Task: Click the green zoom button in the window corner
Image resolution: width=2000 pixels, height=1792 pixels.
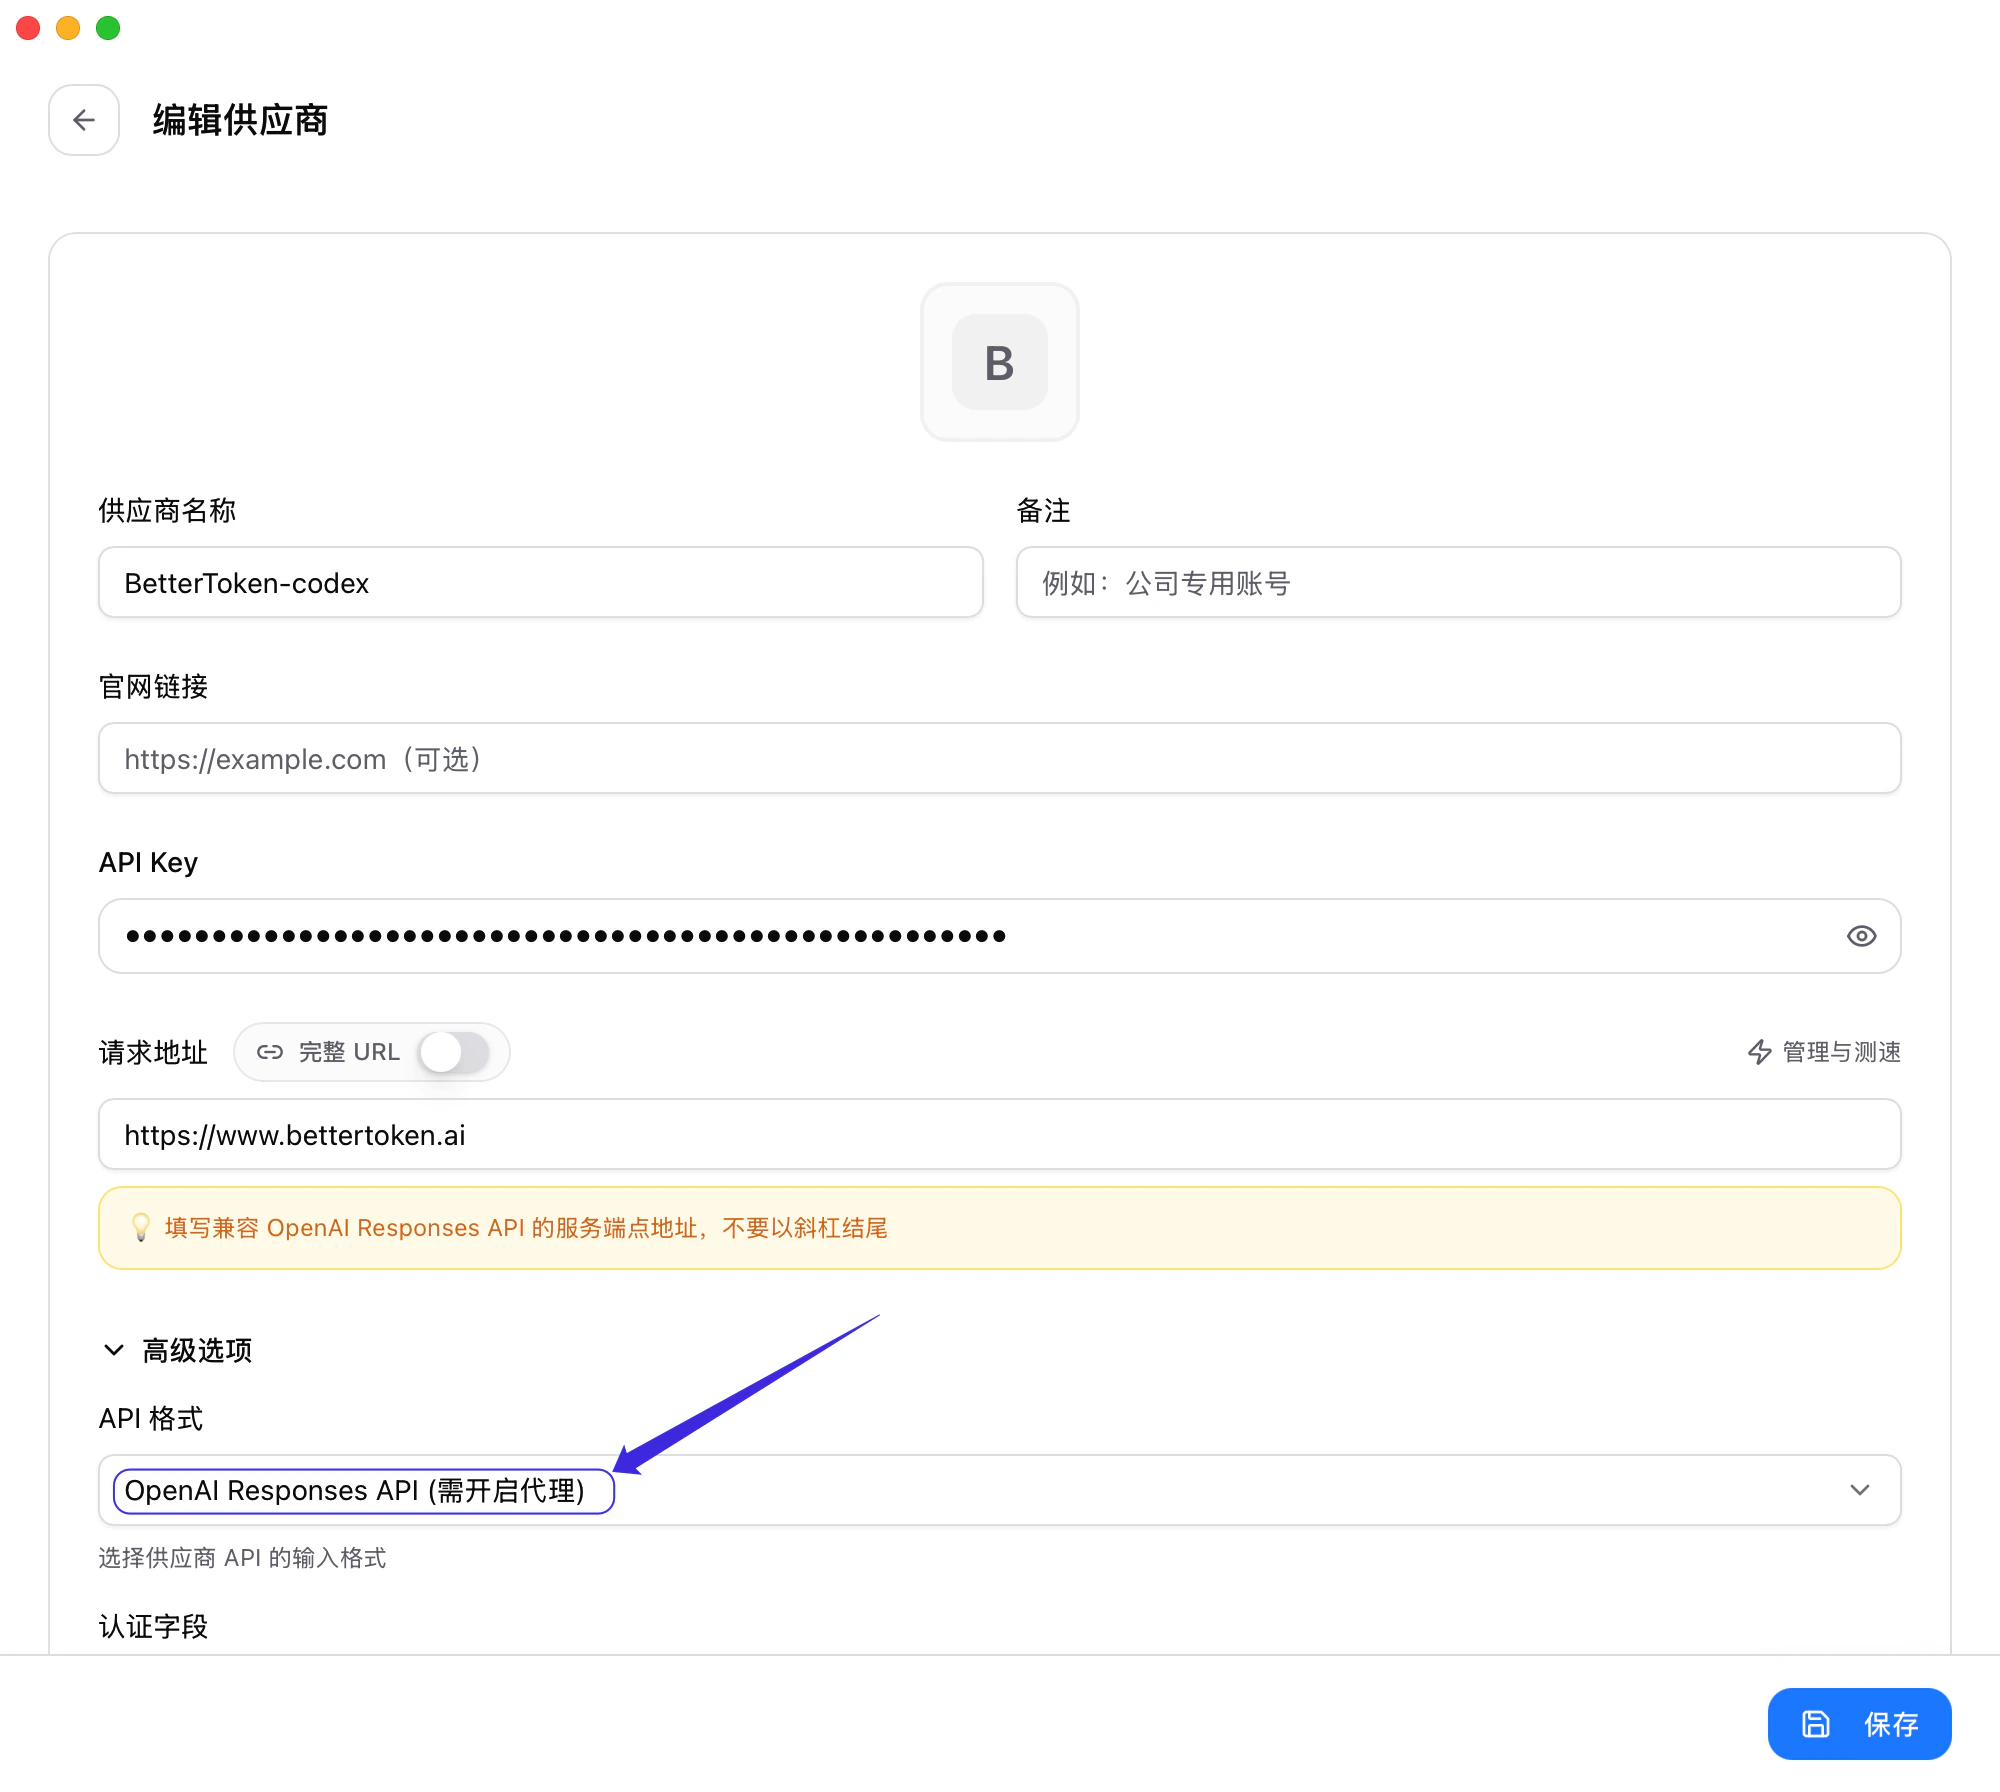Action: click(107, 28)
